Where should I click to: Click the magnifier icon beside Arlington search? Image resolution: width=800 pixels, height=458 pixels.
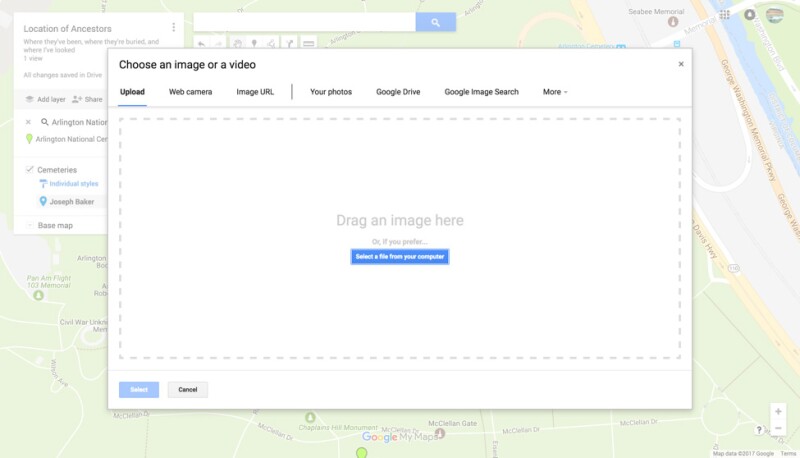pyautogui.click(x=45, y=122)
